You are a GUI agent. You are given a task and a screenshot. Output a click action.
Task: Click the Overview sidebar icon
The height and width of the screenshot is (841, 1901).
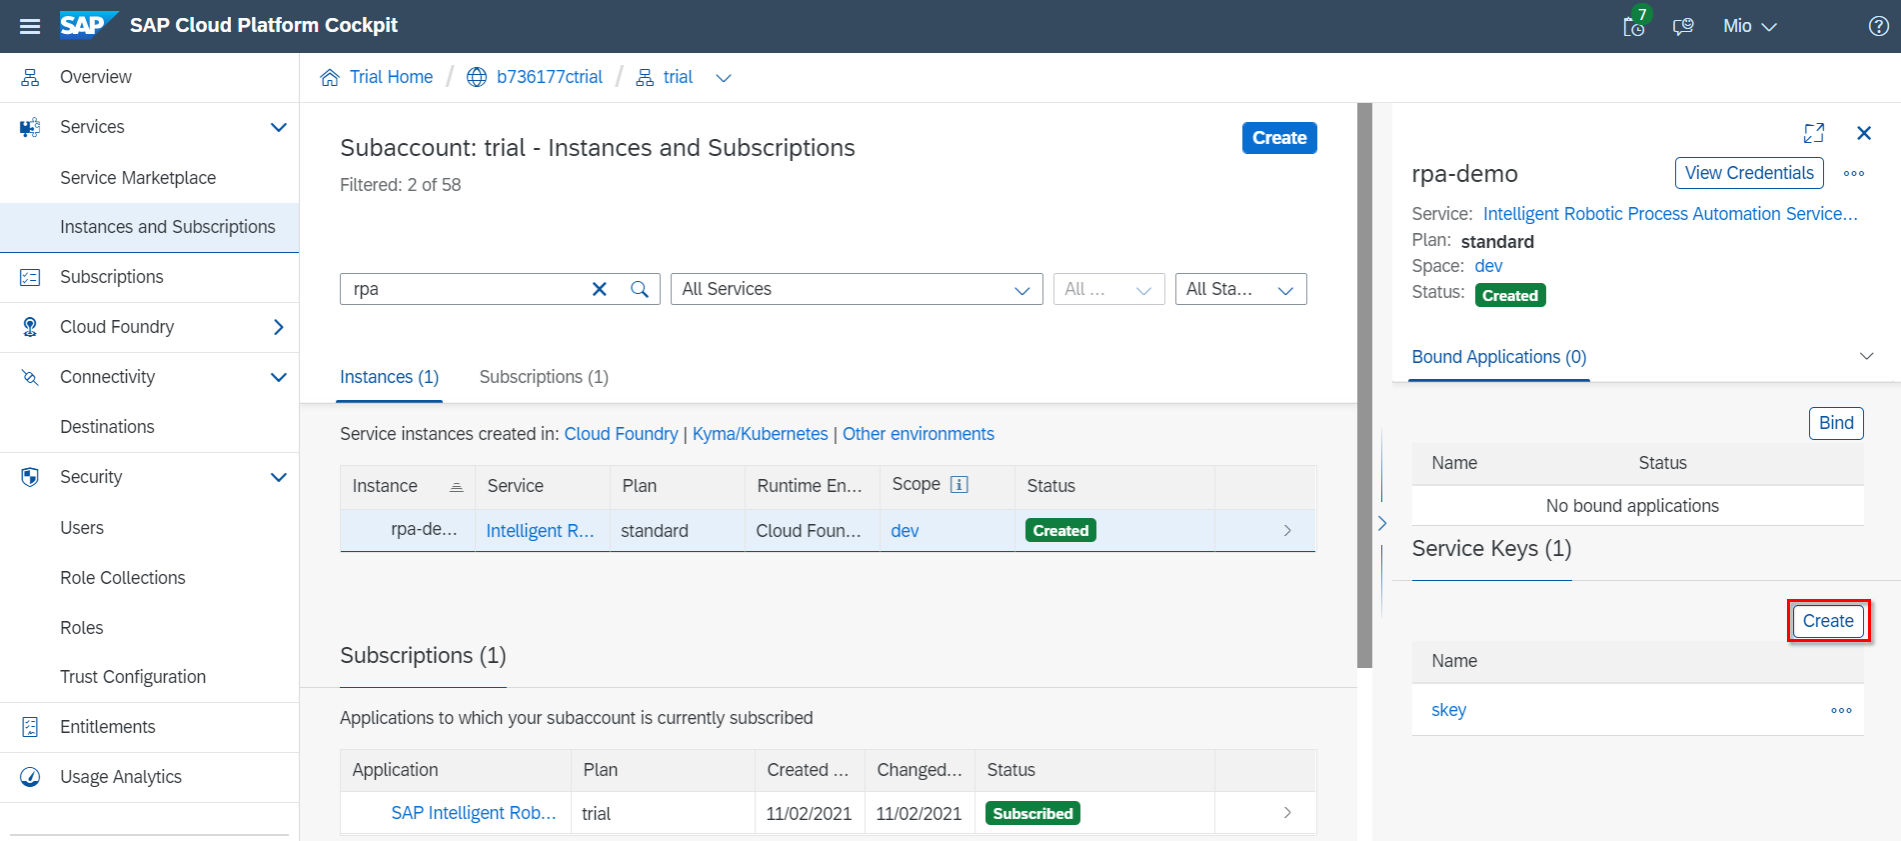tap(30, 77)
